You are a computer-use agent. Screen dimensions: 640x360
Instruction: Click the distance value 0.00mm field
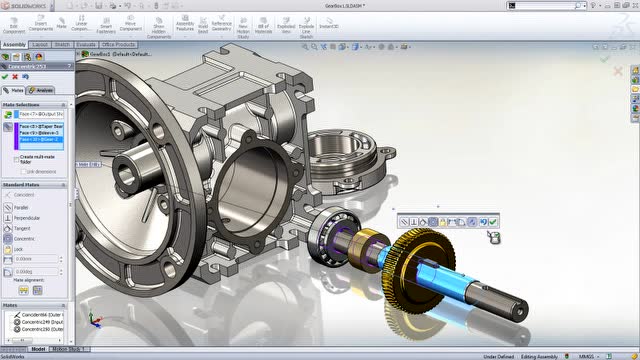37,259
